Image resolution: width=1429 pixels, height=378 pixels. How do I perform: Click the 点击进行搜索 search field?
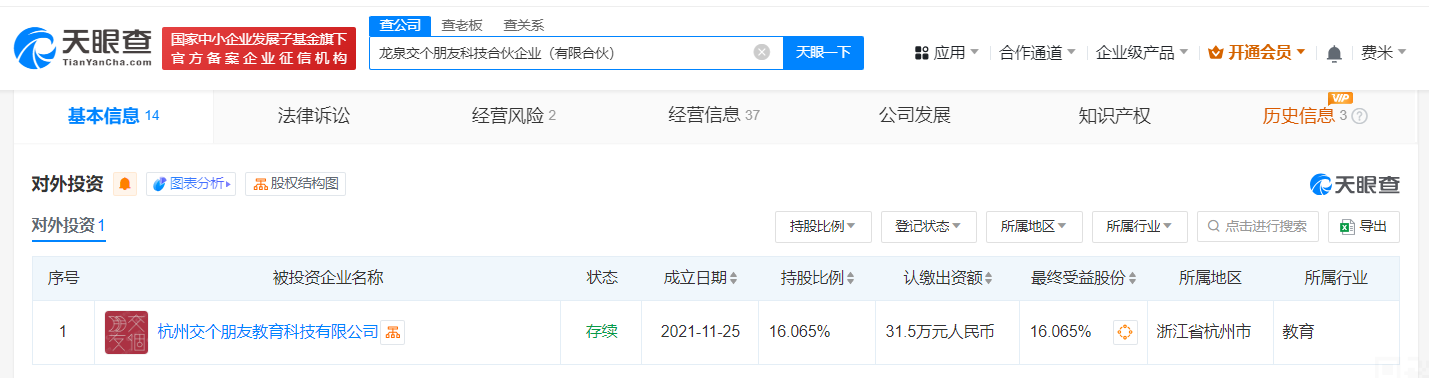click(x=1258, y=227)
